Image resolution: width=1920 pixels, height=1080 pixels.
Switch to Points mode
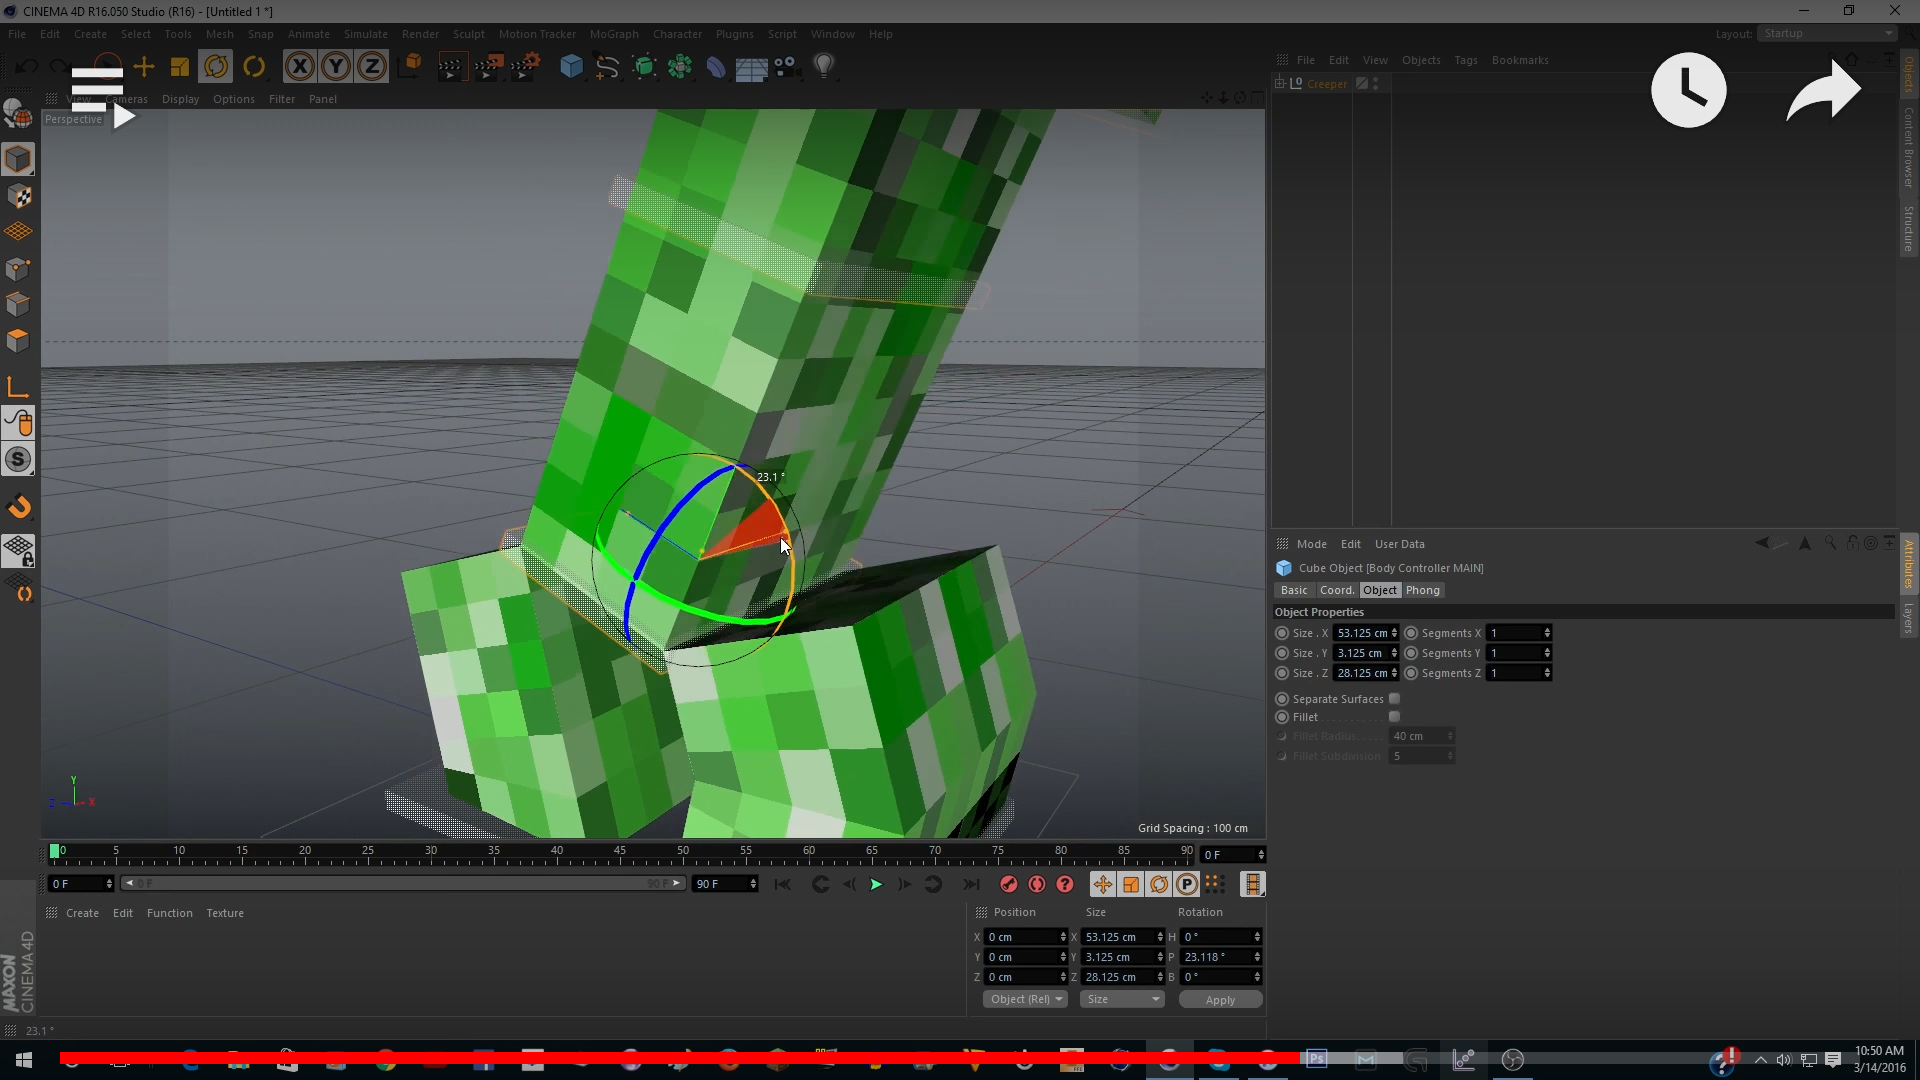click(18, 268)
